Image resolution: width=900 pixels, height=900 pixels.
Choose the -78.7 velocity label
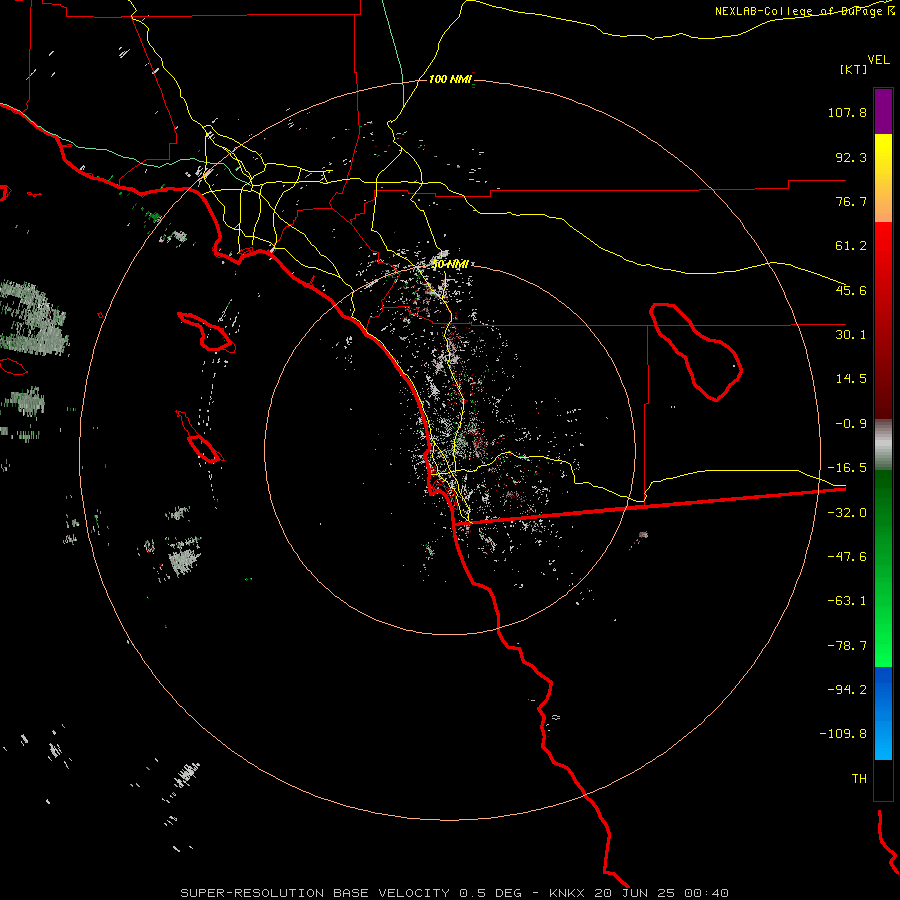click(847, 646)
